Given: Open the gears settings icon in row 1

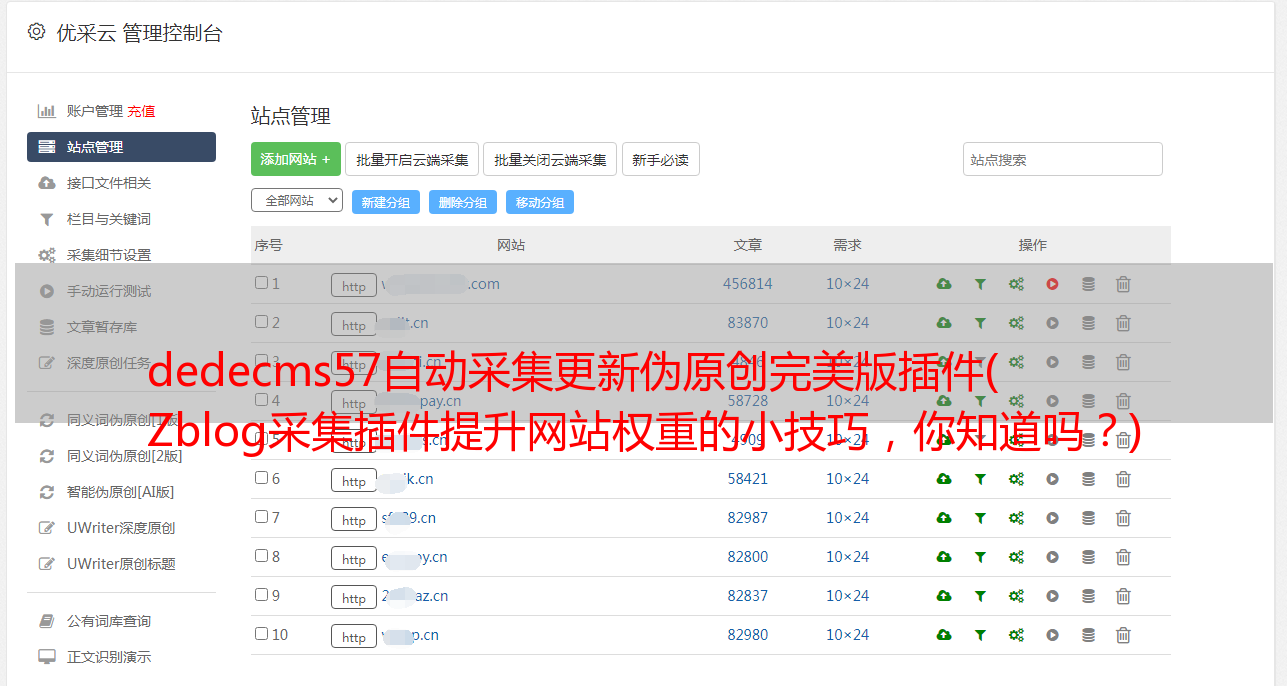Looking at the screenshot, I should click(x=1016, y=284).
